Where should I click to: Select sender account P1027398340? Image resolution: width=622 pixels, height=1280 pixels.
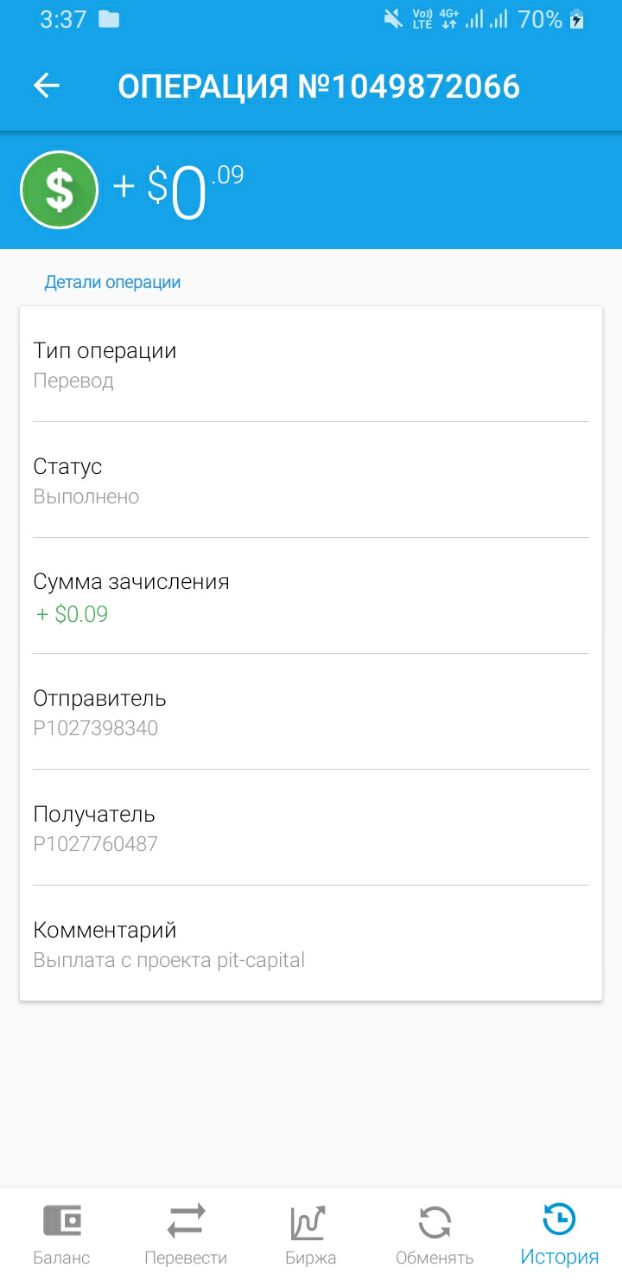(x=96, y=728)
